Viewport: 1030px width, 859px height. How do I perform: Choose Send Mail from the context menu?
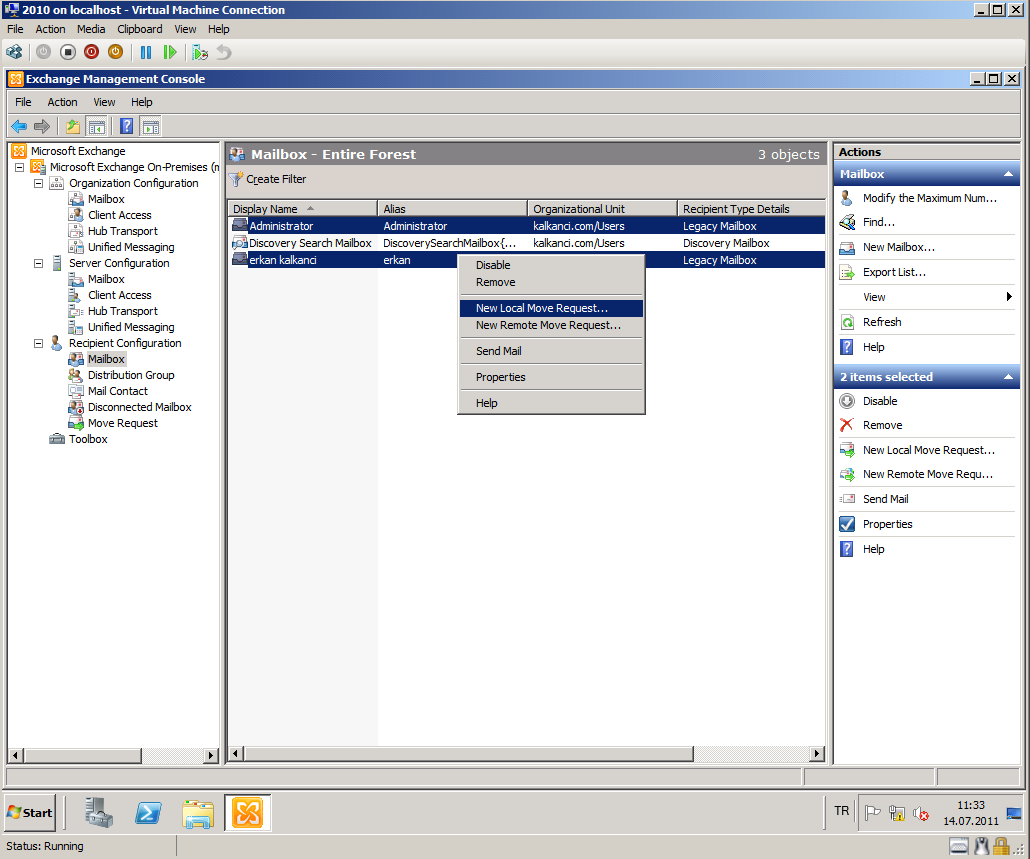(550, 351)
